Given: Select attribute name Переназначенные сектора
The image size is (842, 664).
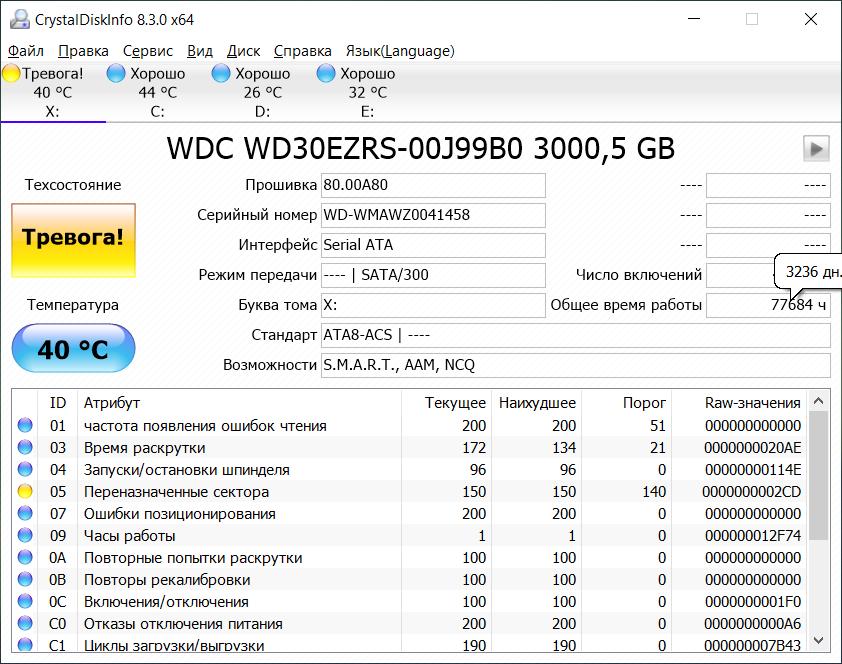Looking at the screenshot, I should pyautogui.click(x=177, y=492).
